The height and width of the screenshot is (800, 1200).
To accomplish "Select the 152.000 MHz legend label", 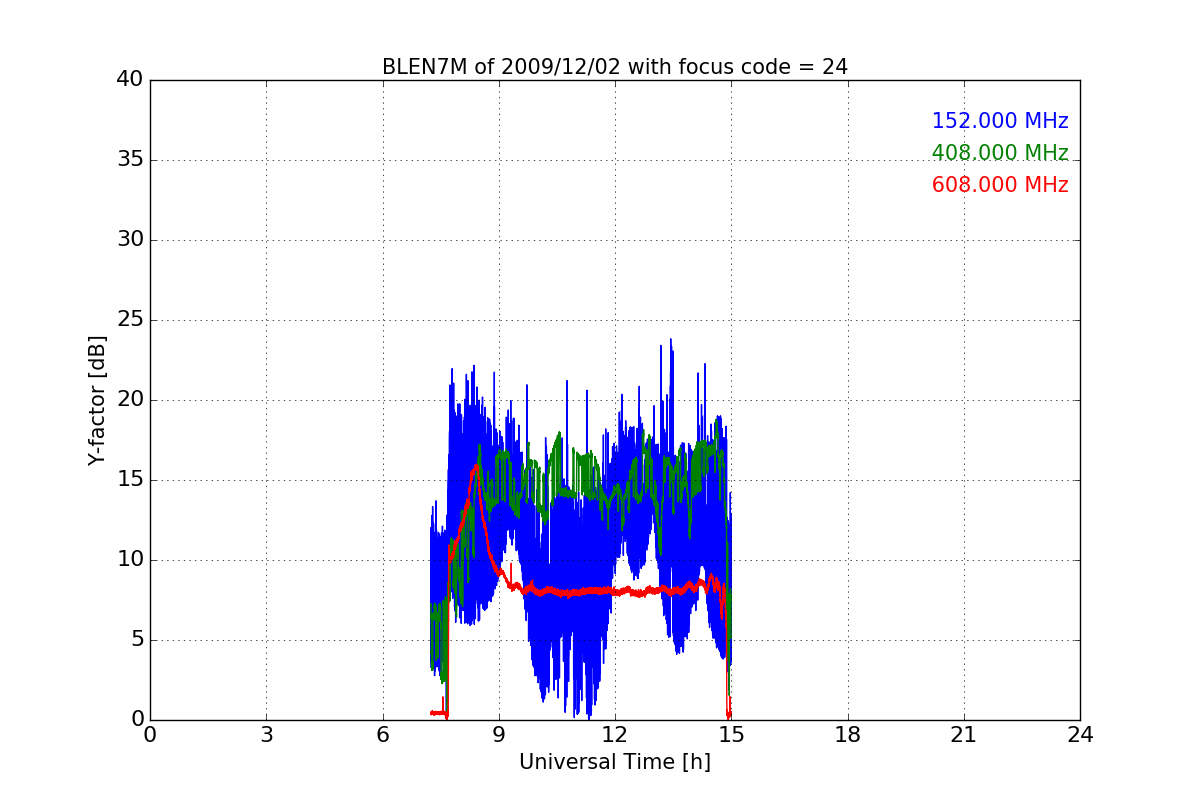I will (1000, 121).
